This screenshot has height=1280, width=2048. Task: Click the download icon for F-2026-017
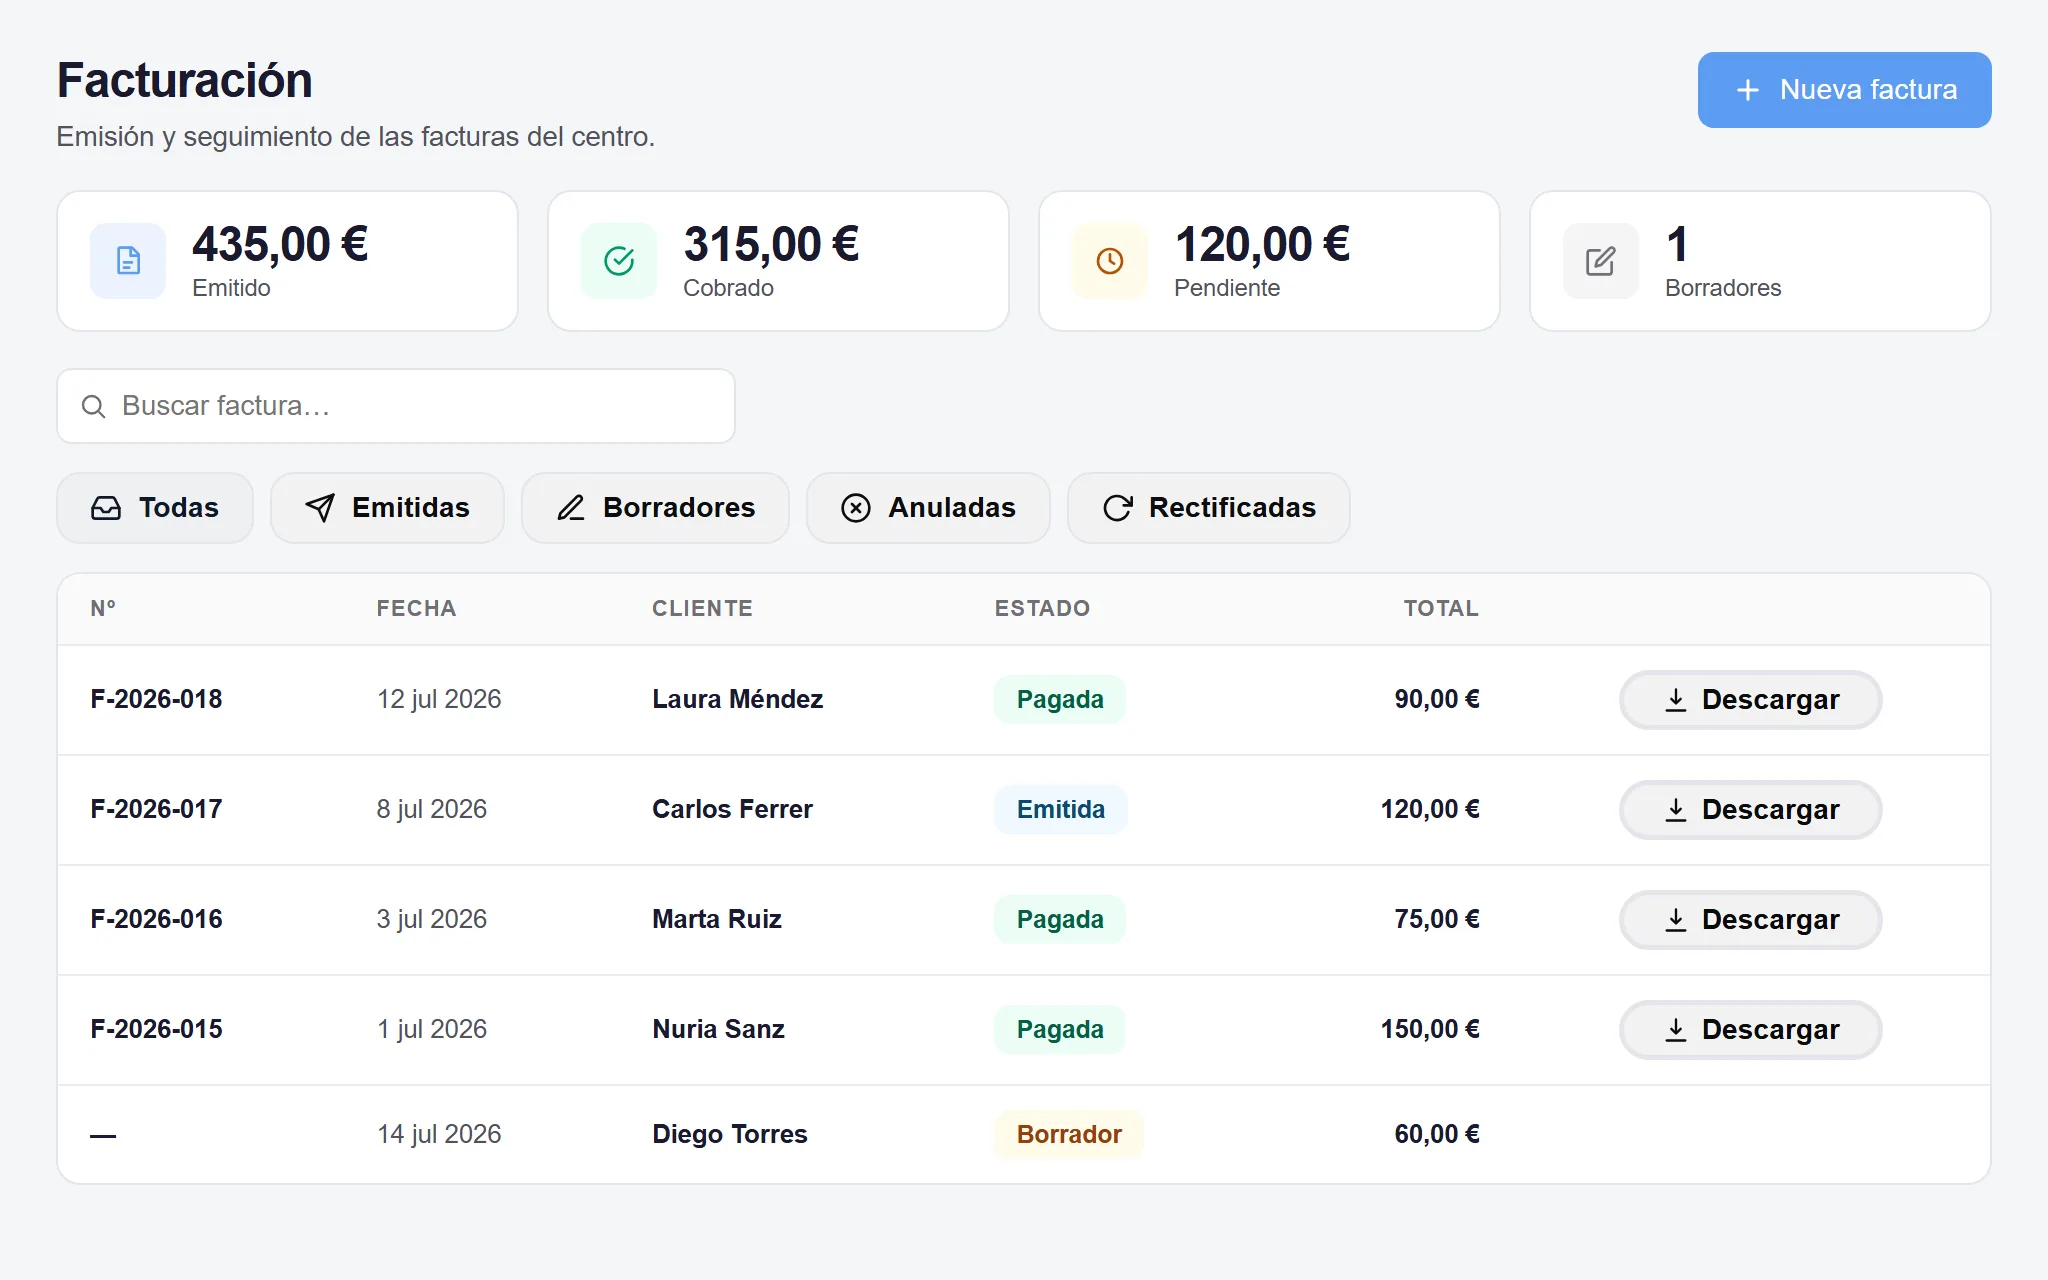(1676, 810)
